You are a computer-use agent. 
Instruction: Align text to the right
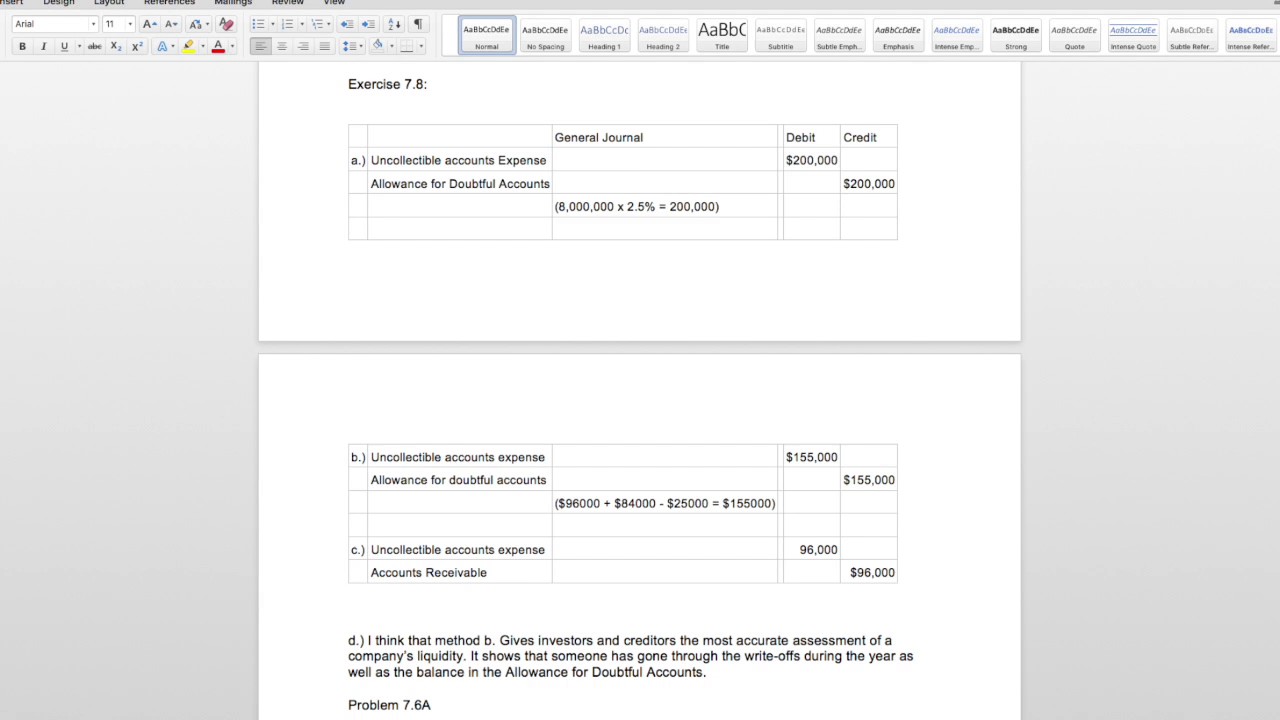coord(303,46)
